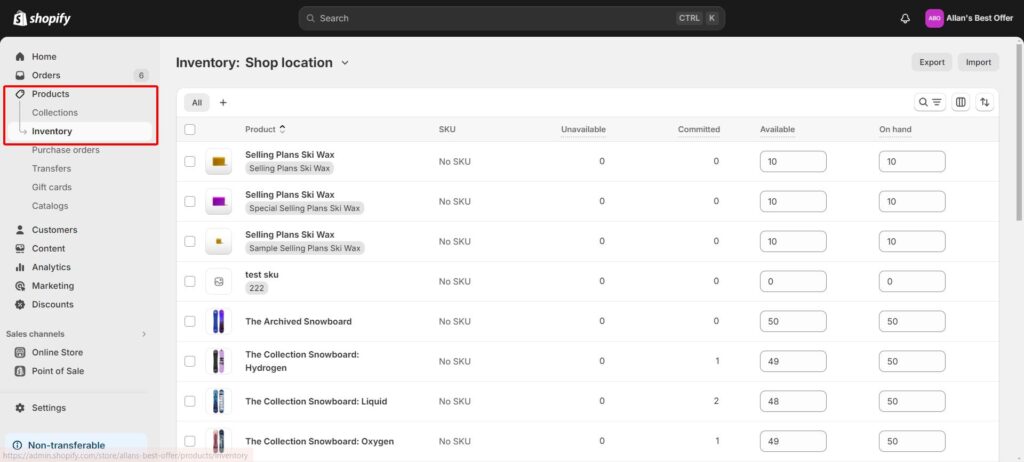
Task: Click Available field for Hydrogen snowboard
Action: point(792,361)
